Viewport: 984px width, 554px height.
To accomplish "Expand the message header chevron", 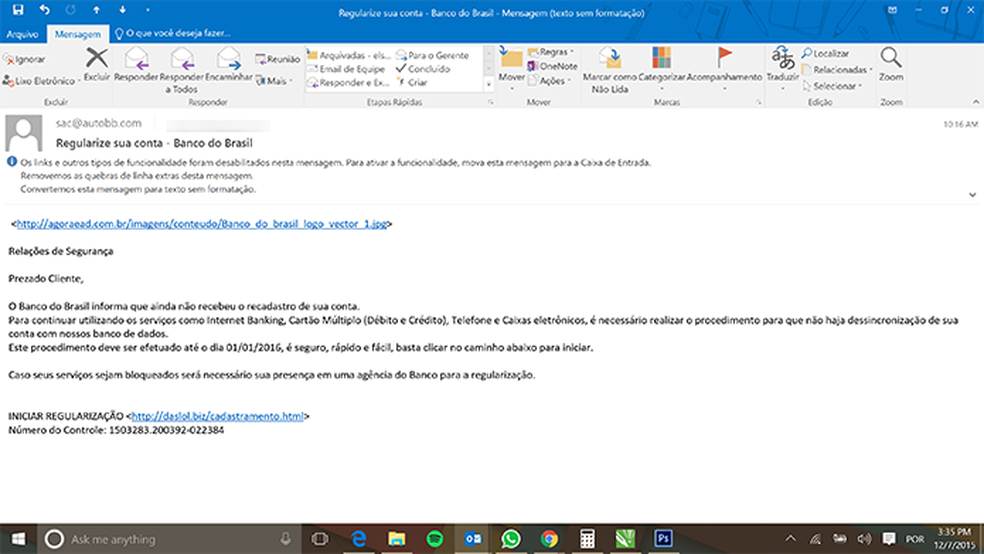I will pyautogui.click(x=972, y=195).
